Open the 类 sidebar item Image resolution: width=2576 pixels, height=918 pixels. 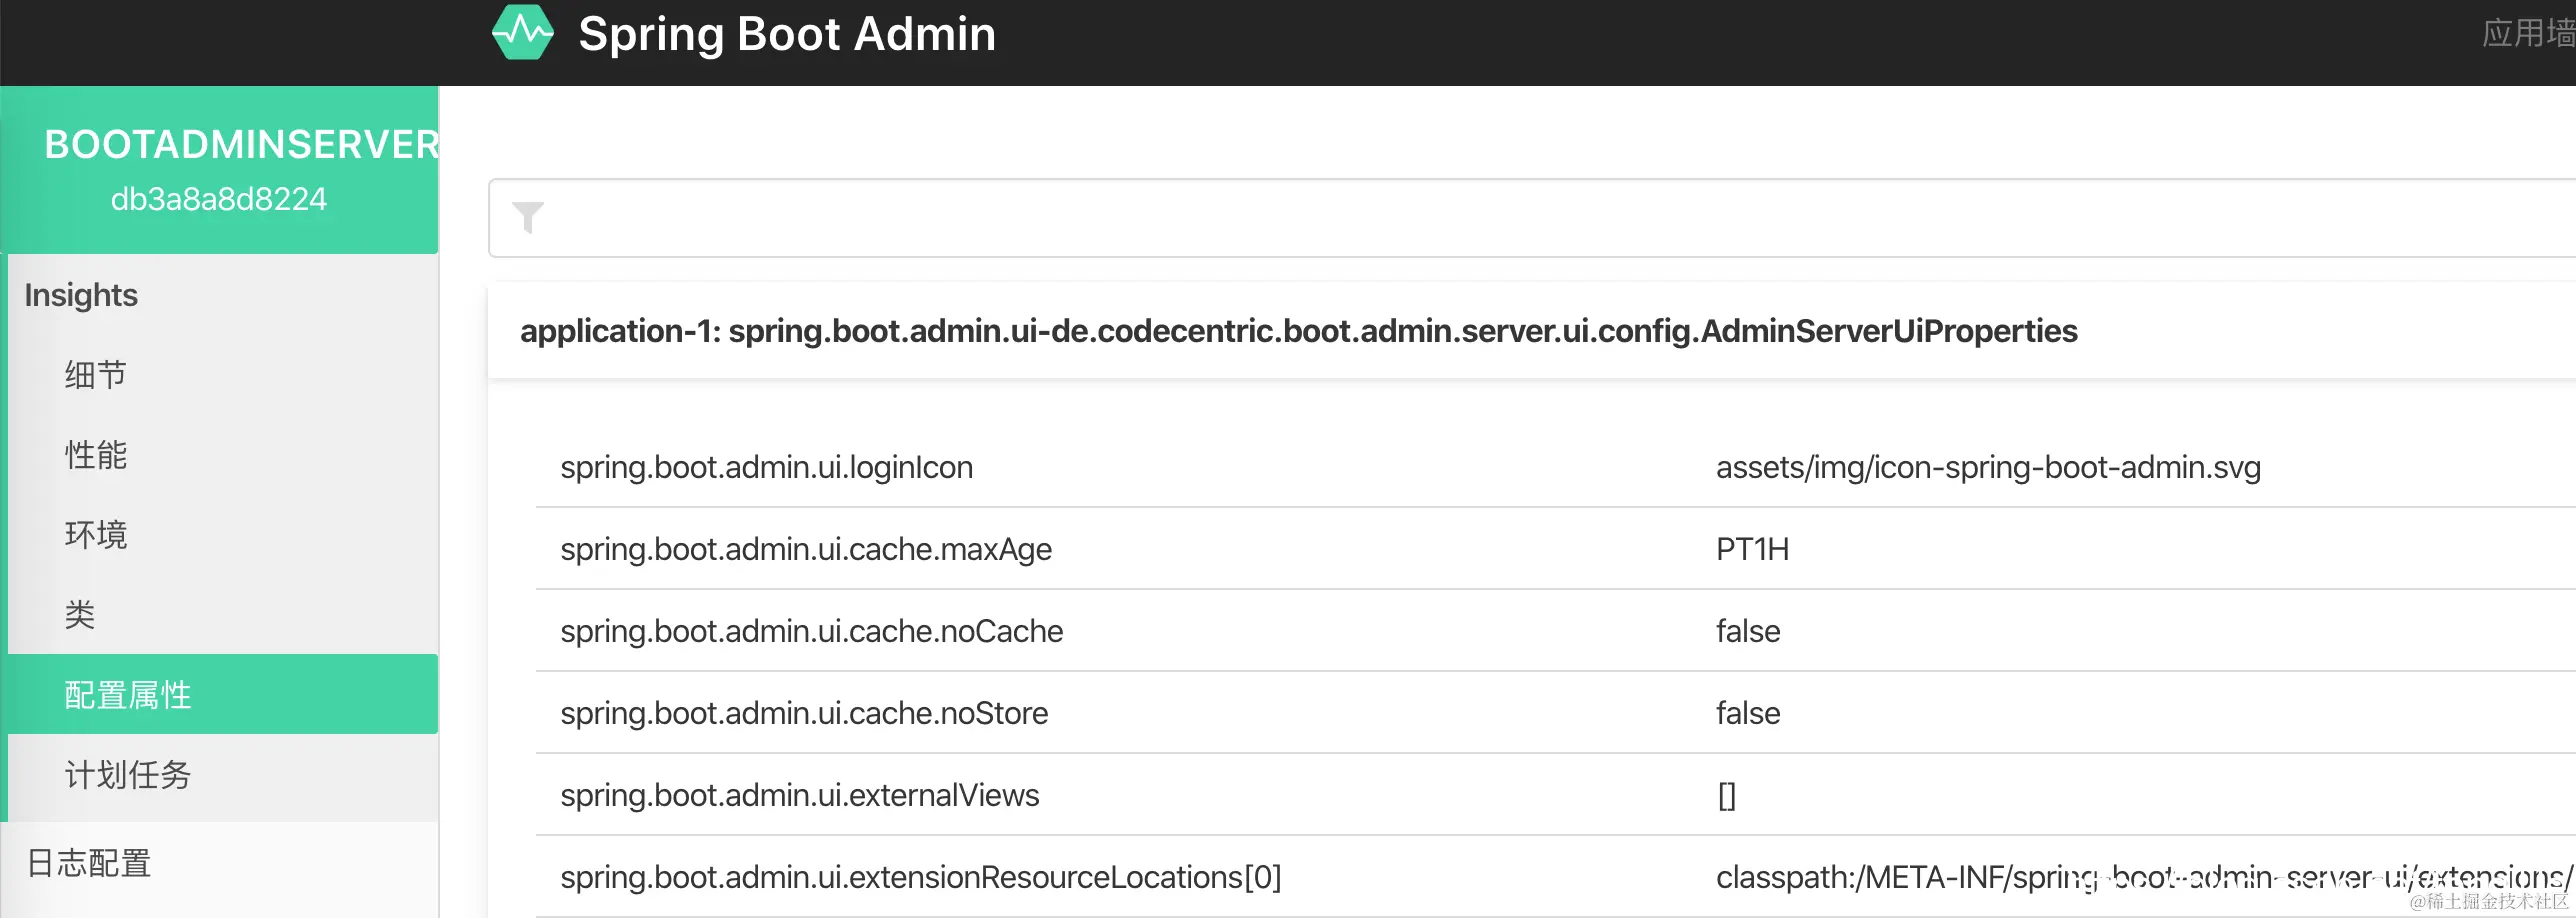point(80,615)
